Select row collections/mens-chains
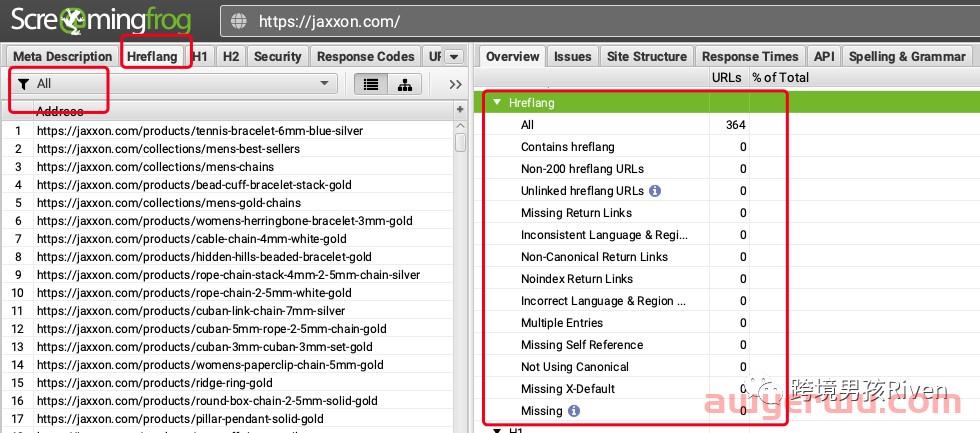Viewport: 980px width, 433px height. pos(228,167)
